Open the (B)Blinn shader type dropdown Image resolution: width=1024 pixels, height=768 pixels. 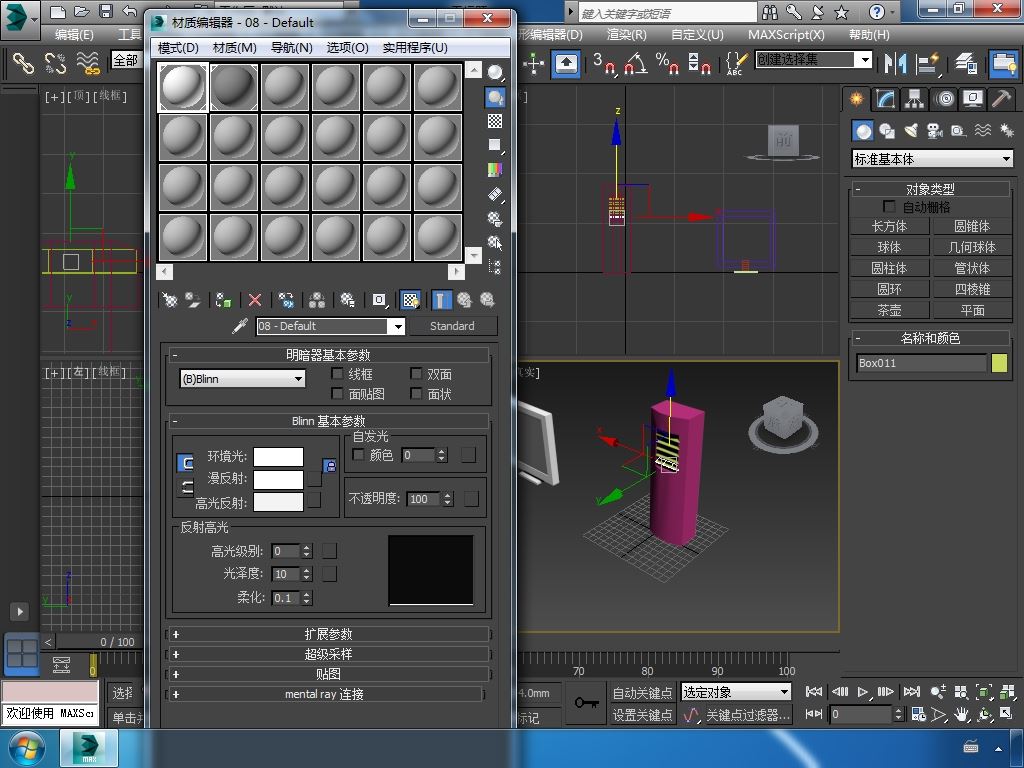[x=242, y=379]
